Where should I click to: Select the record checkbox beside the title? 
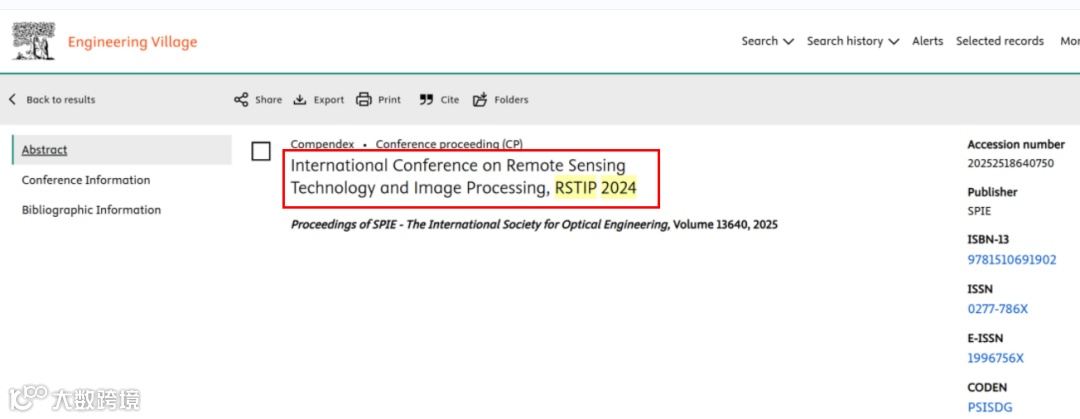point(261,151)
